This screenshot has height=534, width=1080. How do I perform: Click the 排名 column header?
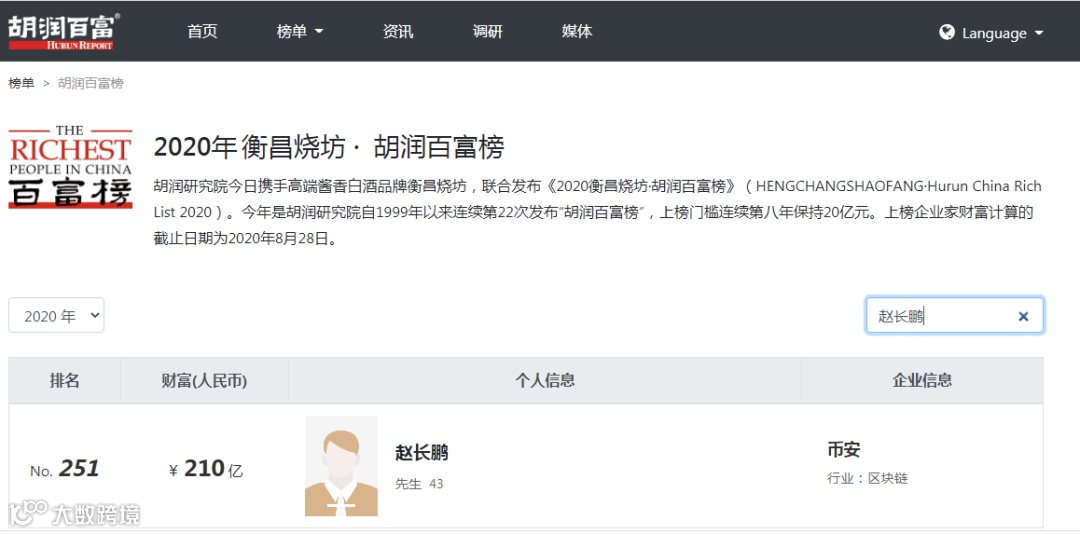pos(65,380)
